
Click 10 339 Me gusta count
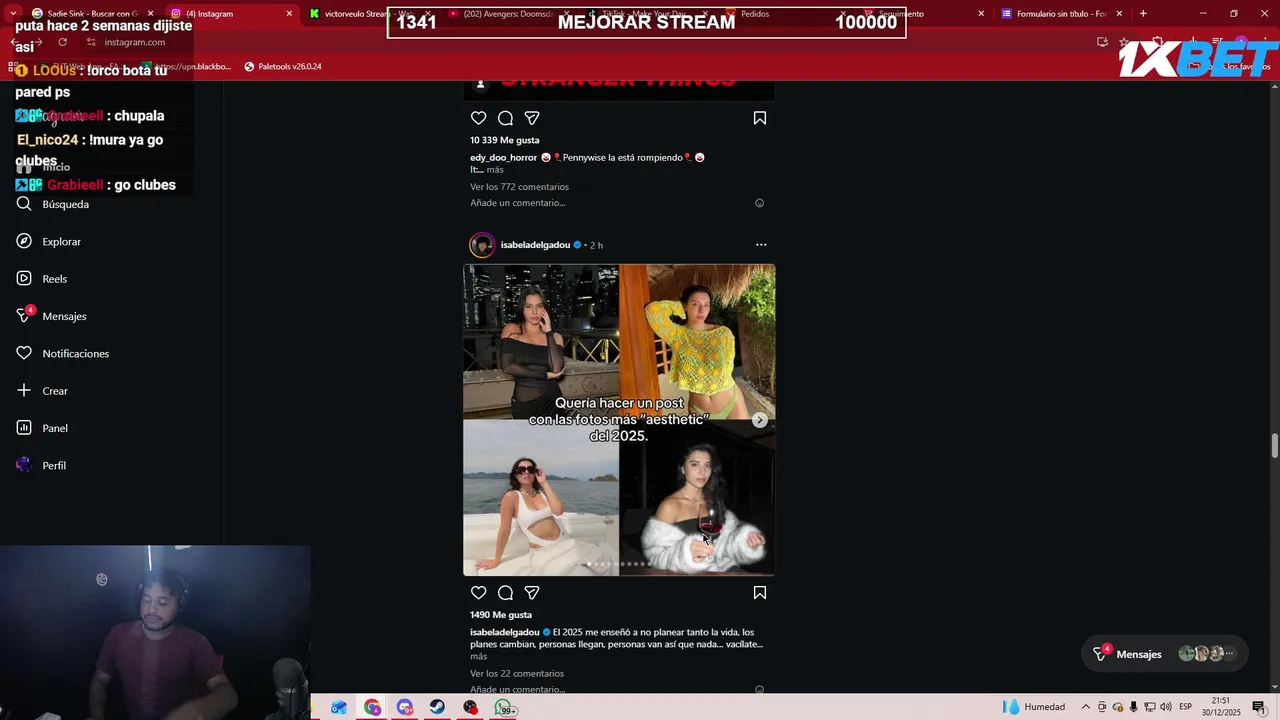(x=505, y=140)
